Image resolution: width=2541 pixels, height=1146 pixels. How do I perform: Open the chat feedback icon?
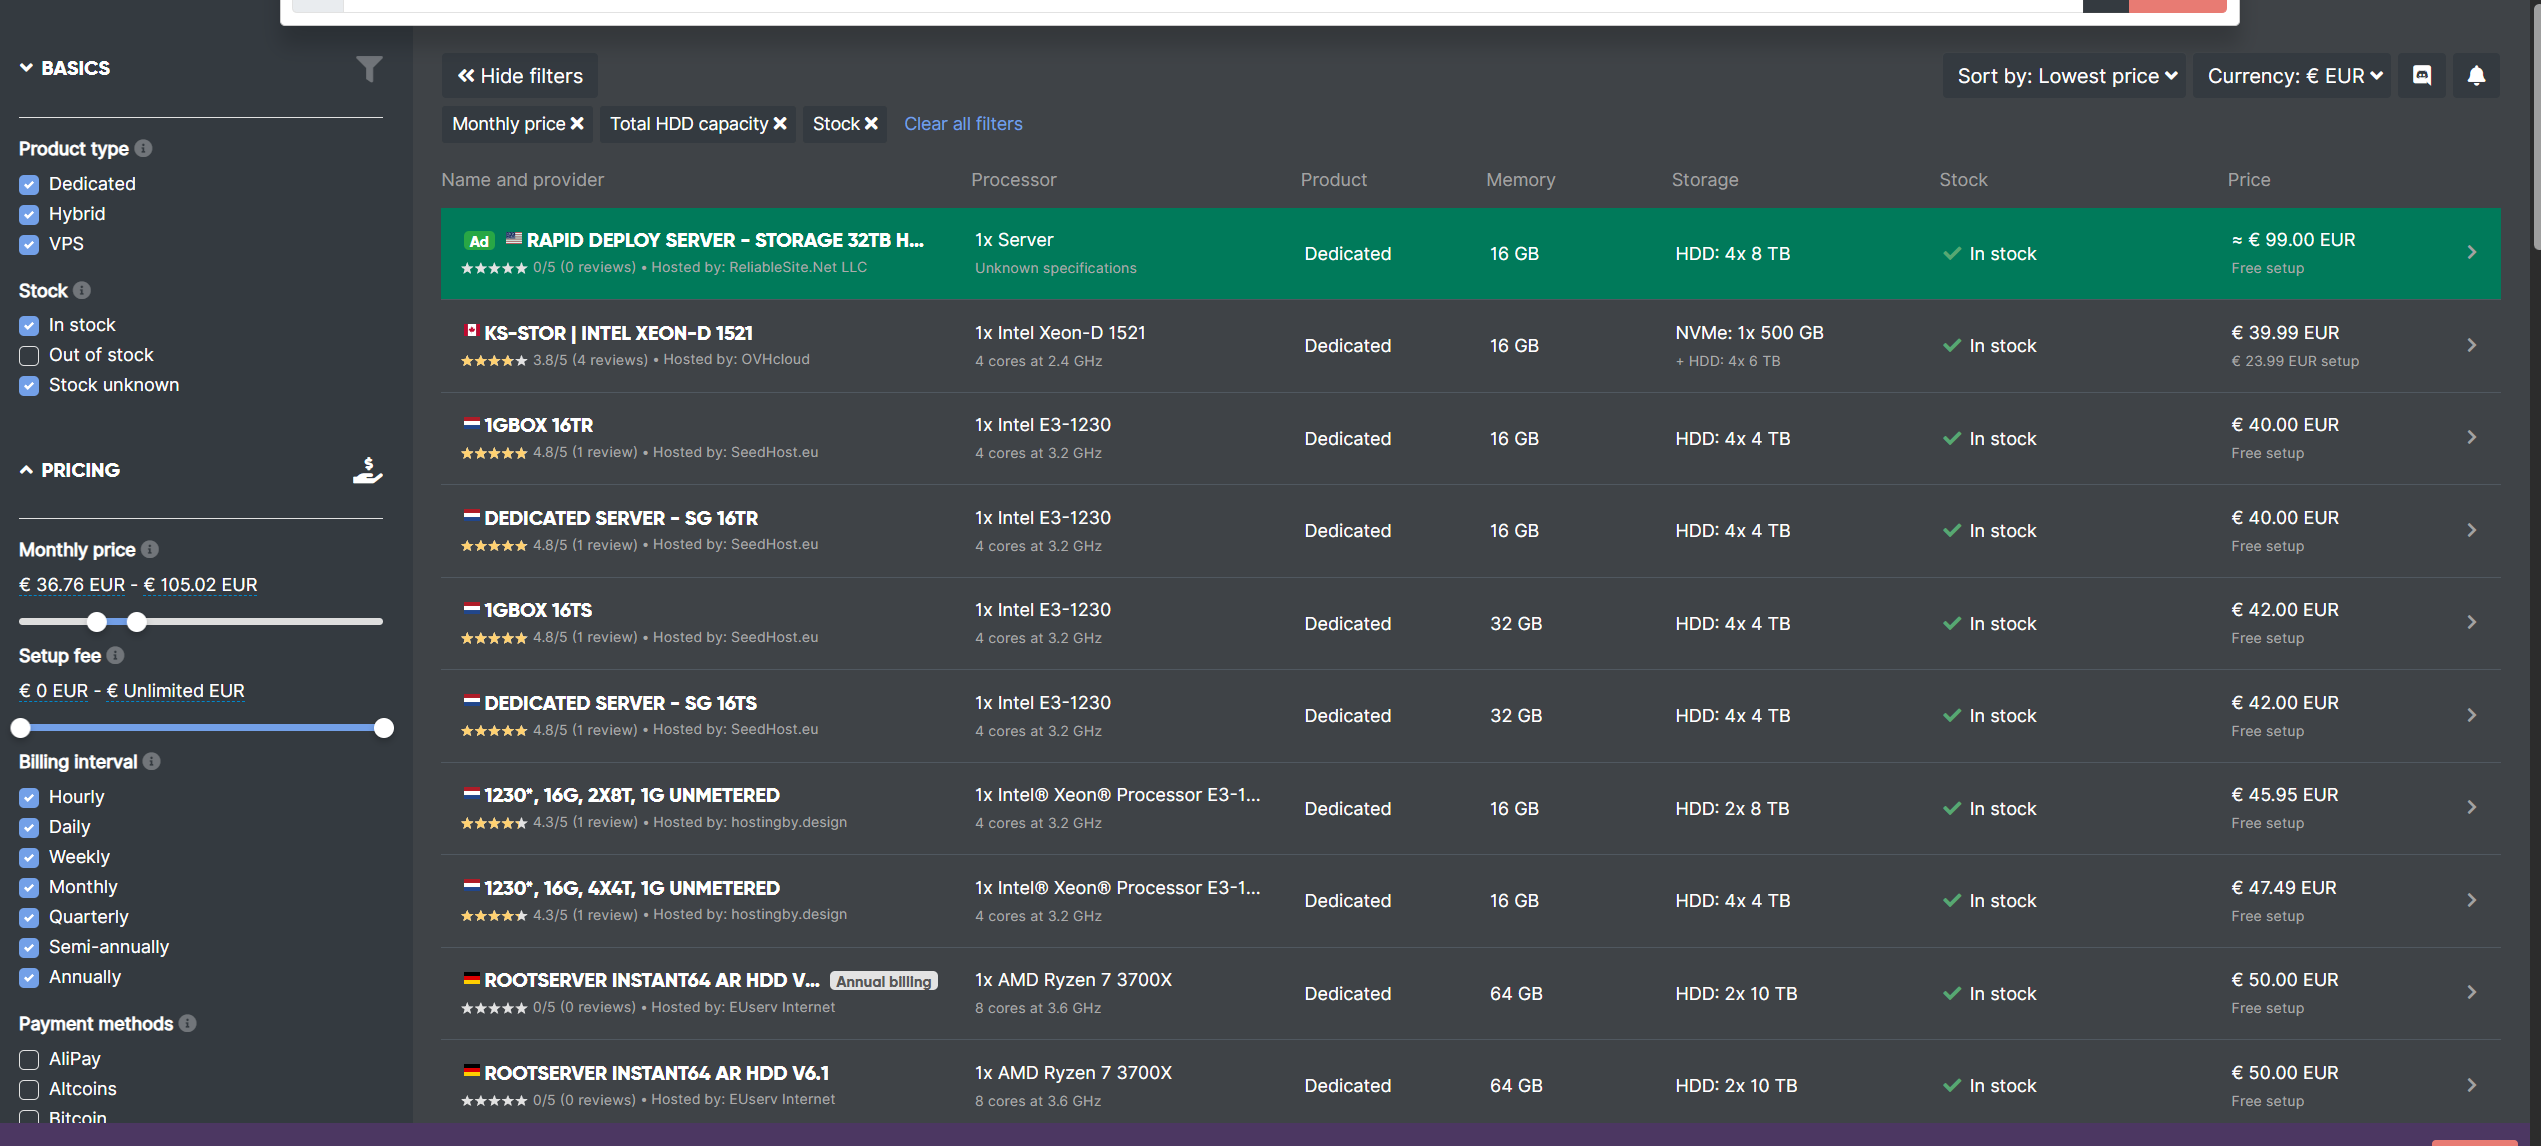point(2422,76)
